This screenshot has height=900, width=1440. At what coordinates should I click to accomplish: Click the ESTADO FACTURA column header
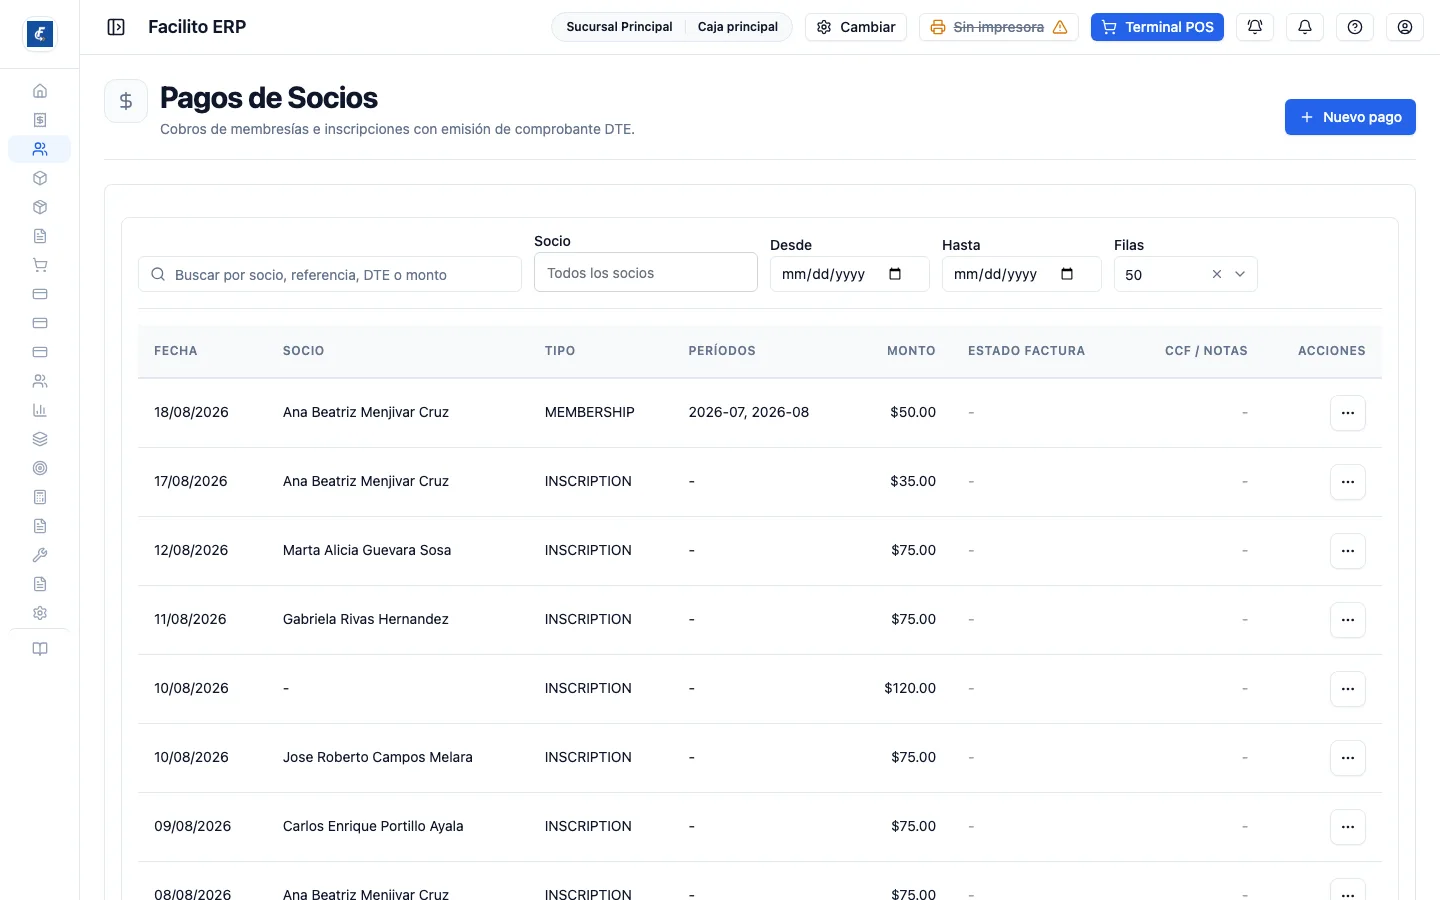[1026, 351]
